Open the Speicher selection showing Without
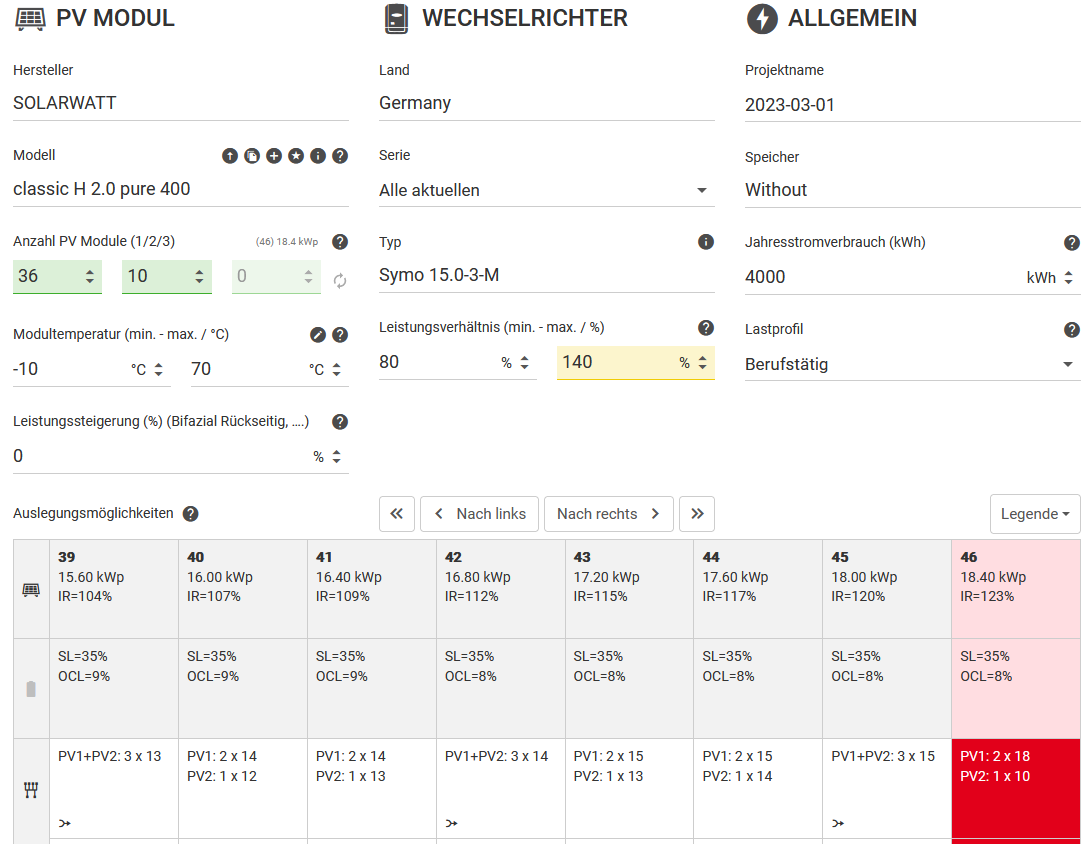 click(x=912, y=190)
